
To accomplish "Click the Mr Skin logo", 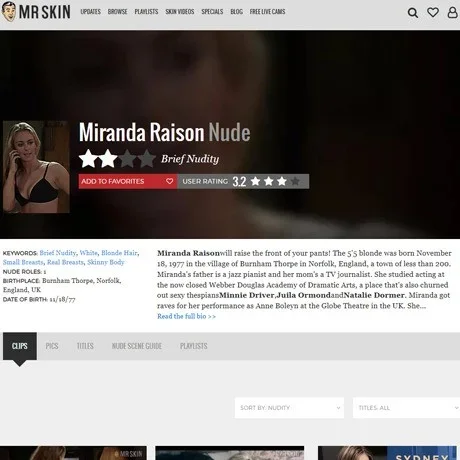I will point(36,12).
